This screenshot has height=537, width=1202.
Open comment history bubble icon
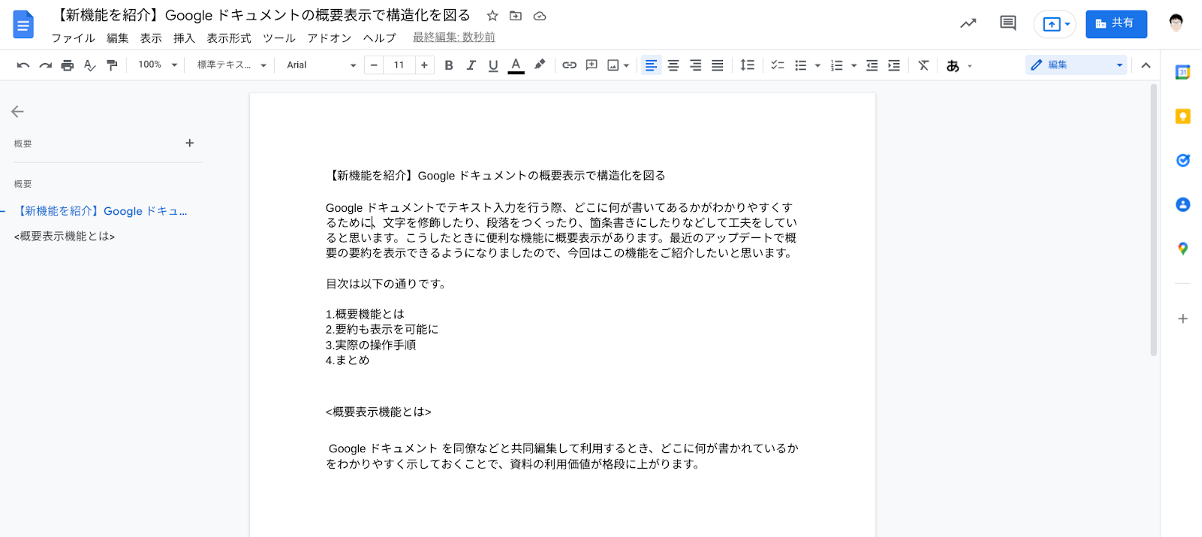(1008, 24)
